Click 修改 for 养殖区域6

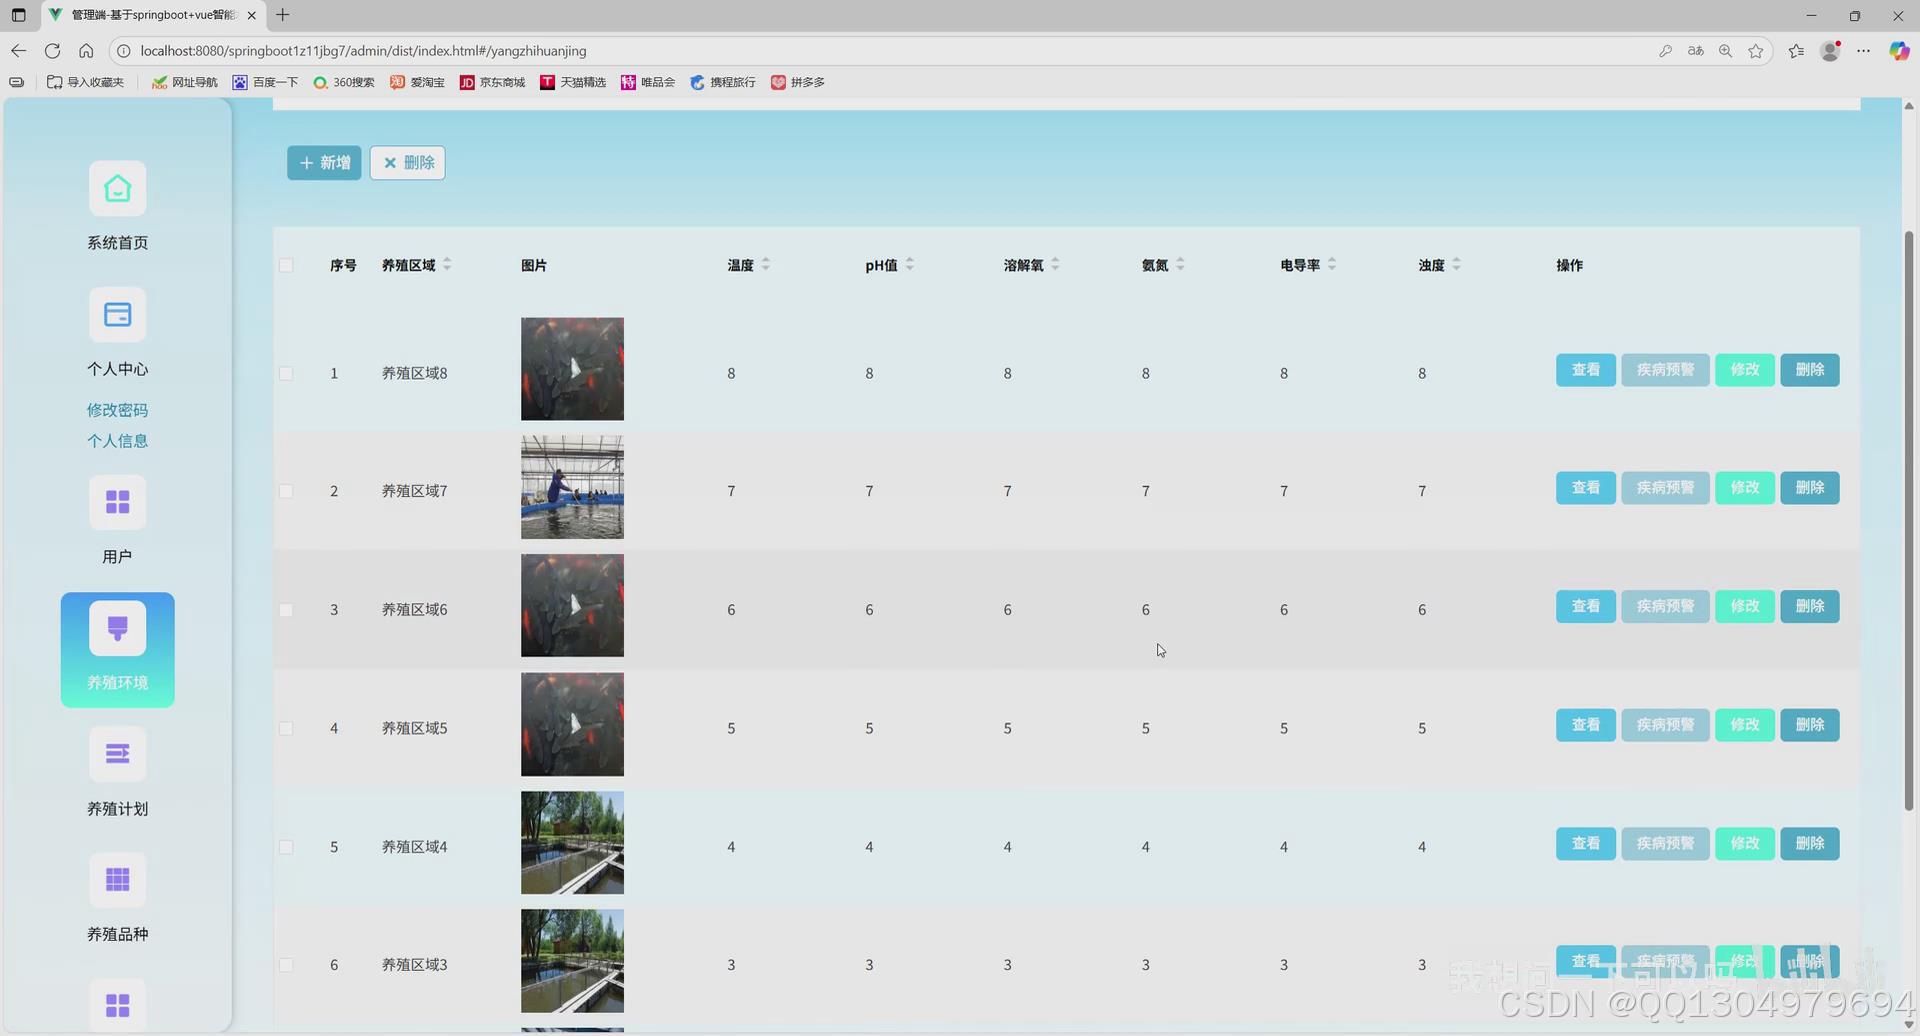[1744, 606]
